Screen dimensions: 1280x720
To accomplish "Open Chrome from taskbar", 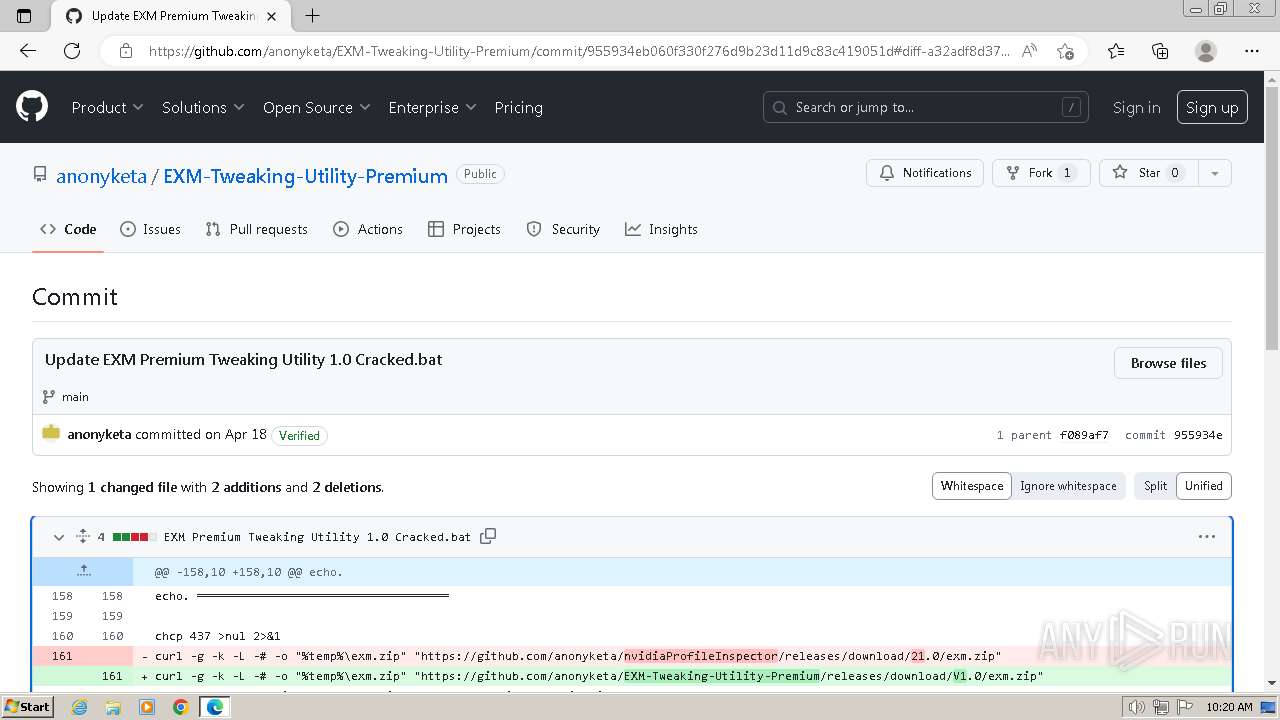I will [x=180, y=707].
